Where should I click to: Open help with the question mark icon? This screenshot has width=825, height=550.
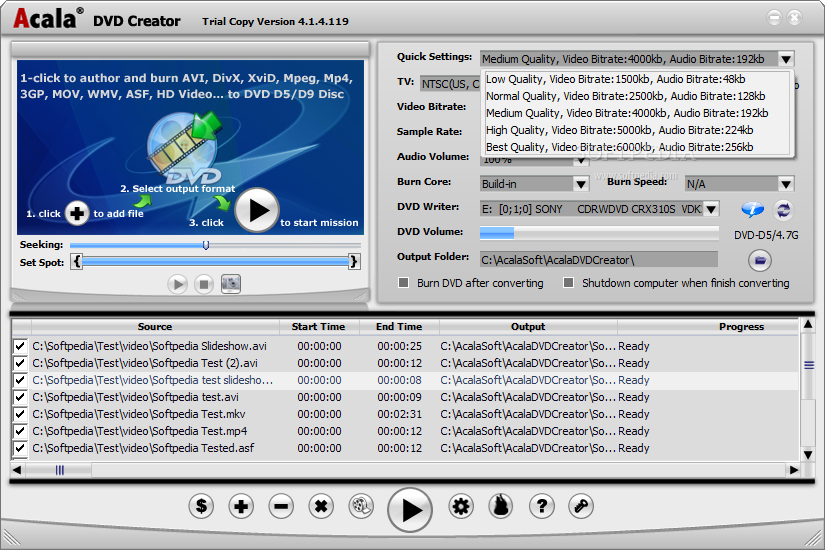[x=541, y=506]
